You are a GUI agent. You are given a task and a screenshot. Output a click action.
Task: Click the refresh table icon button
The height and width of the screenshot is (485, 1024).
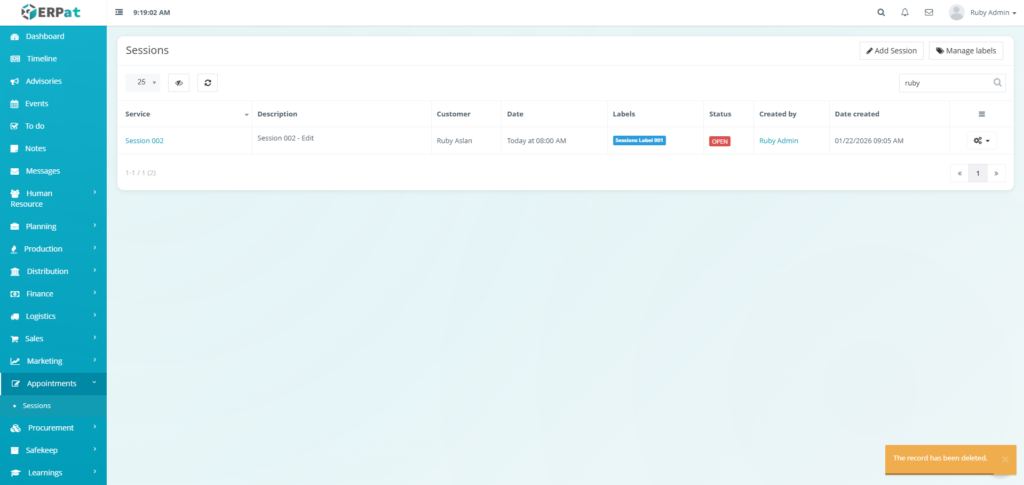point(207,83)
